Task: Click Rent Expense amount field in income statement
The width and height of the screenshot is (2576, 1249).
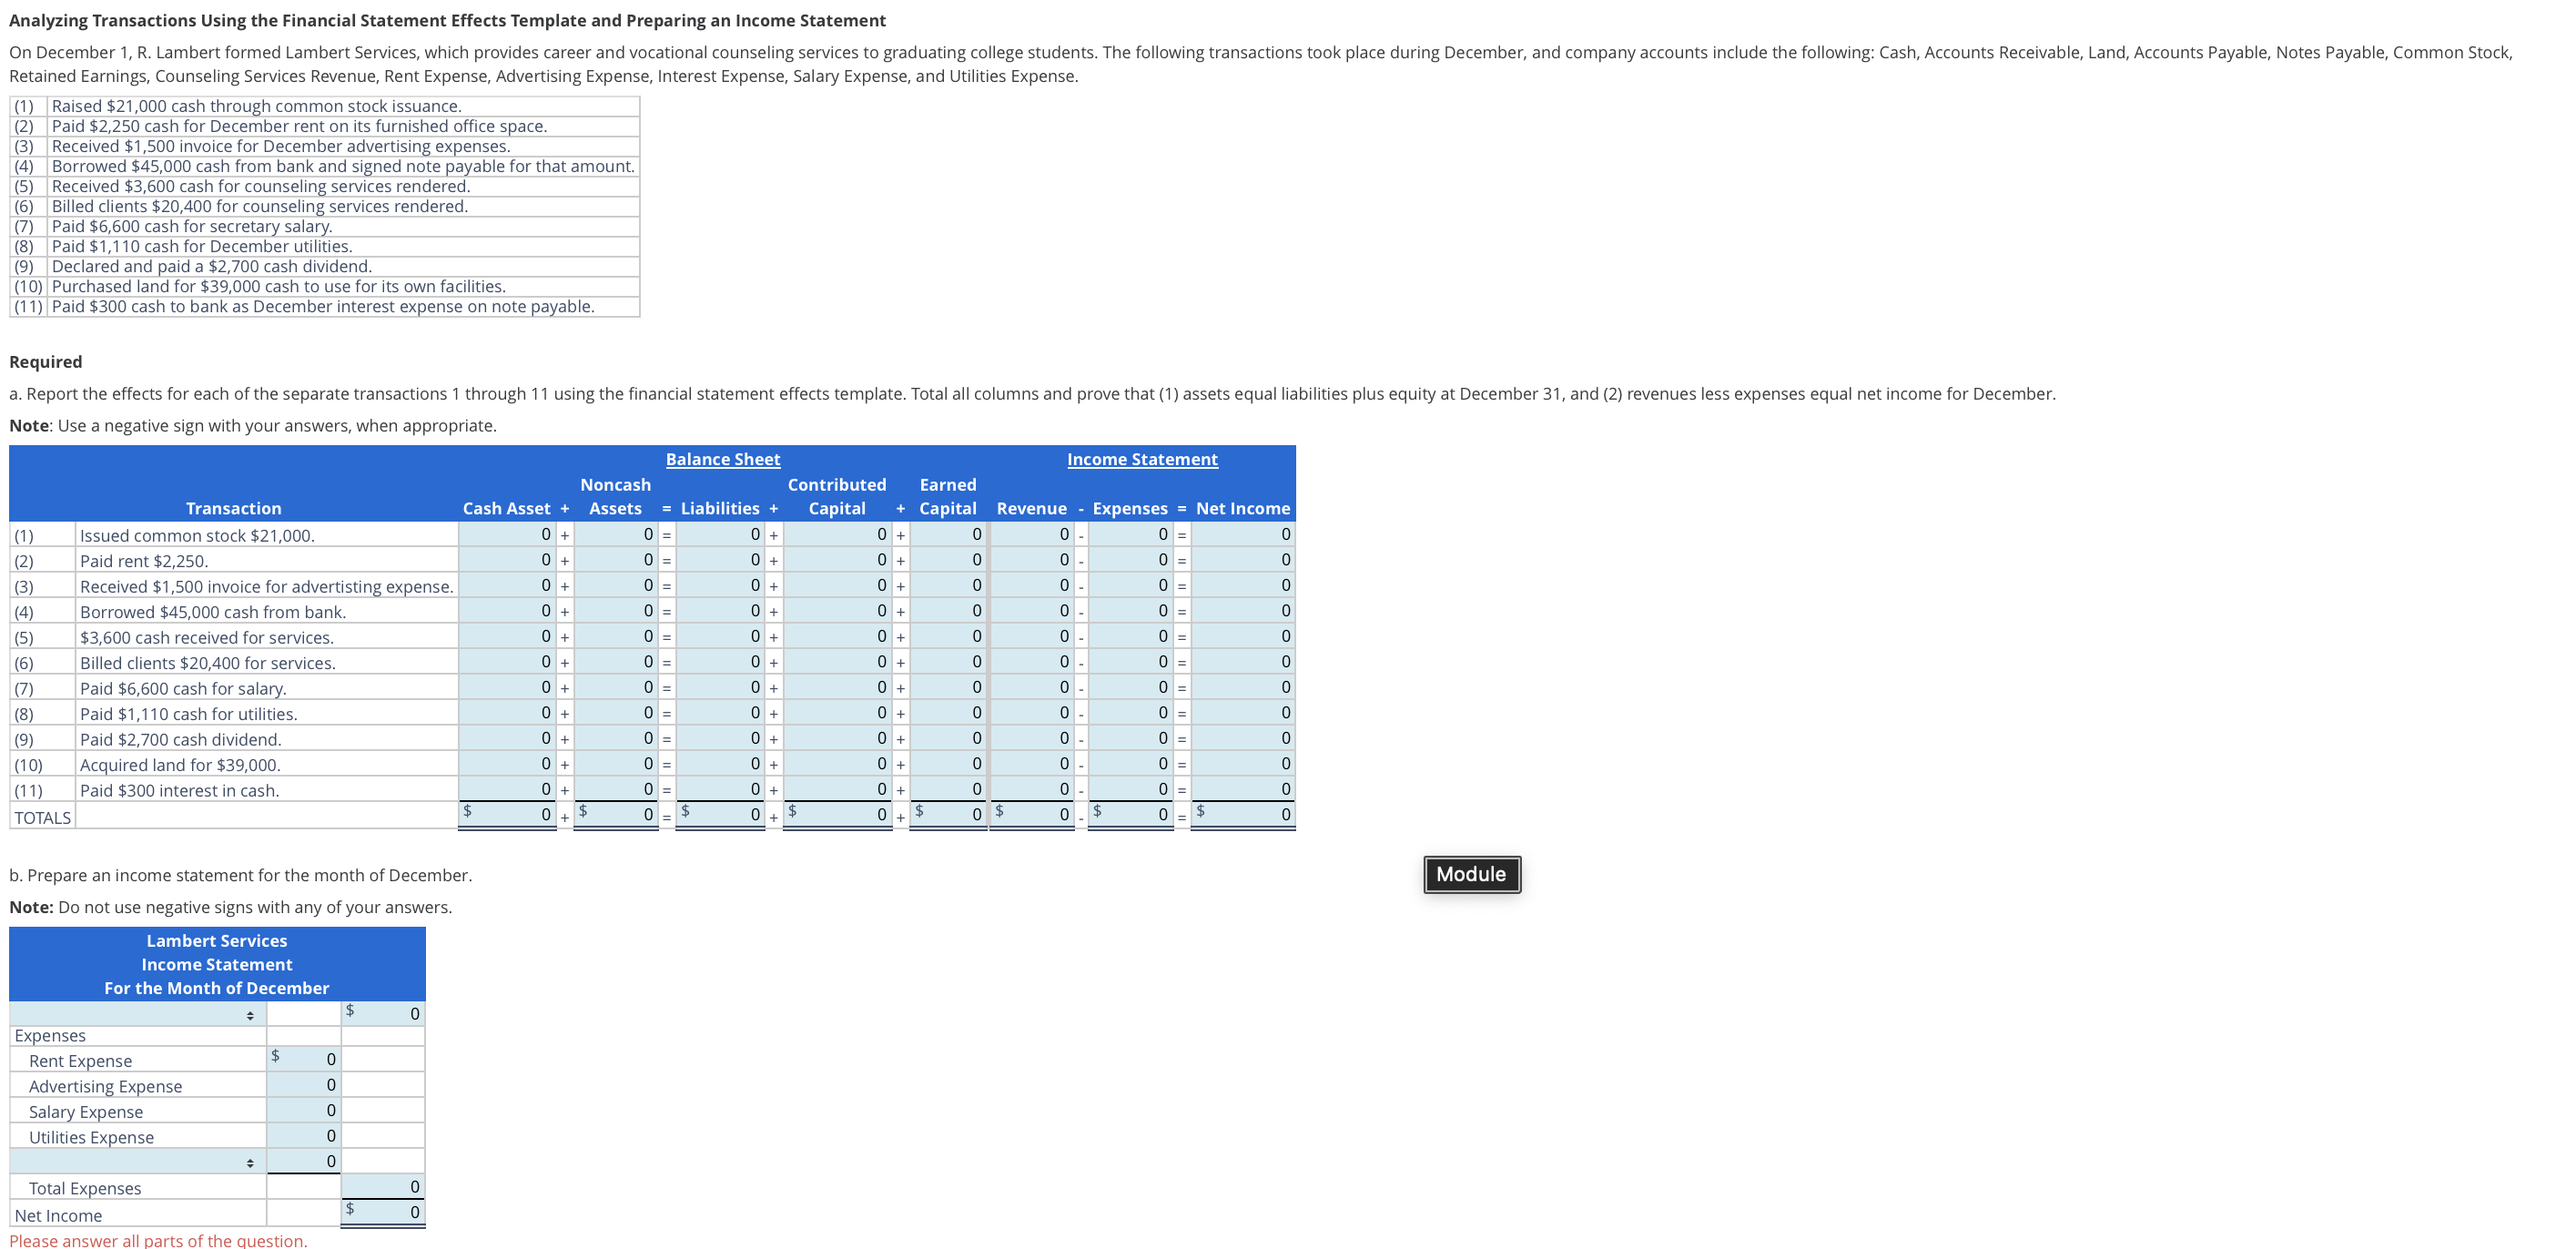Action: point(303,1059)
